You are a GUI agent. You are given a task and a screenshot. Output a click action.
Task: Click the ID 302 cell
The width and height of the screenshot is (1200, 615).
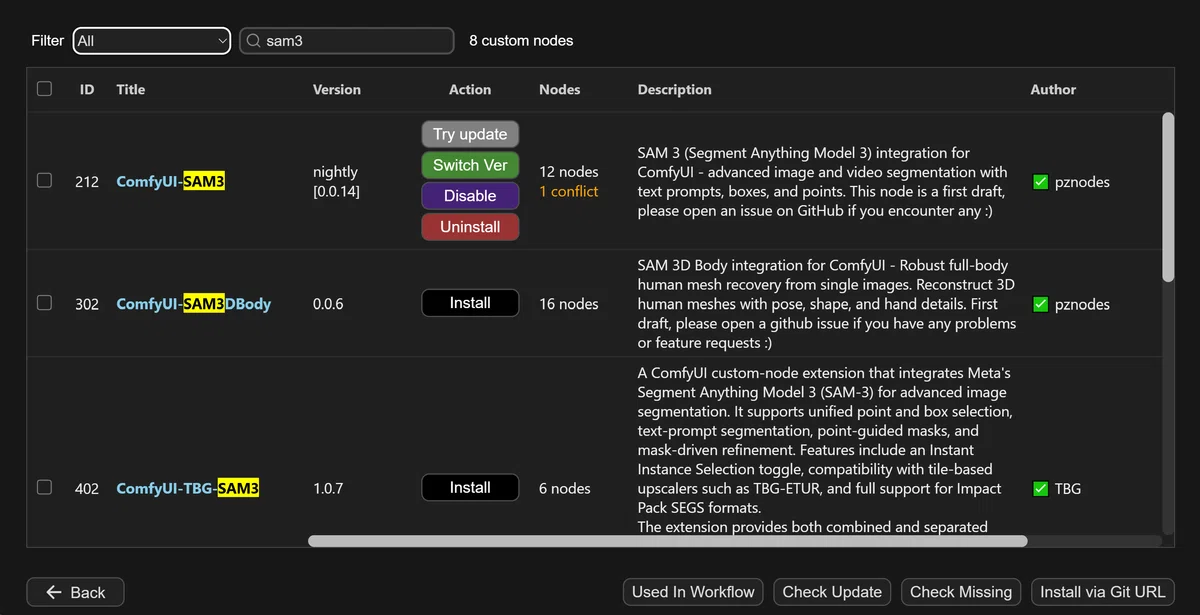[x=87, y=304]
